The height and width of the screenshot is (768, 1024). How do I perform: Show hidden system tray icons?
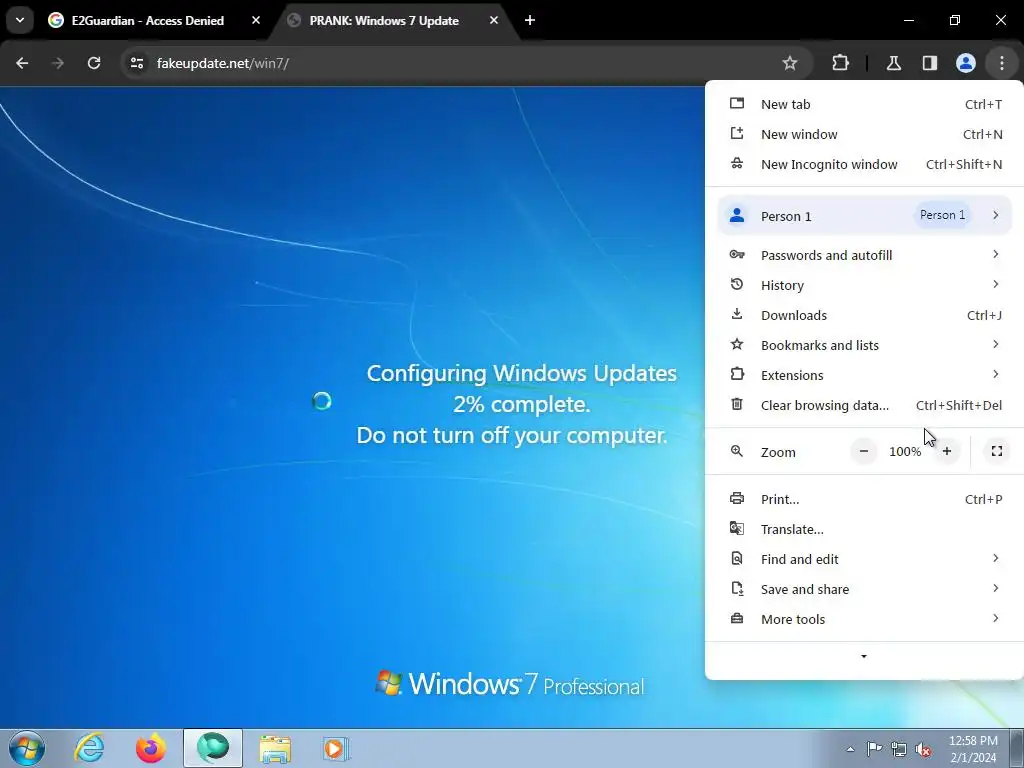850,749
